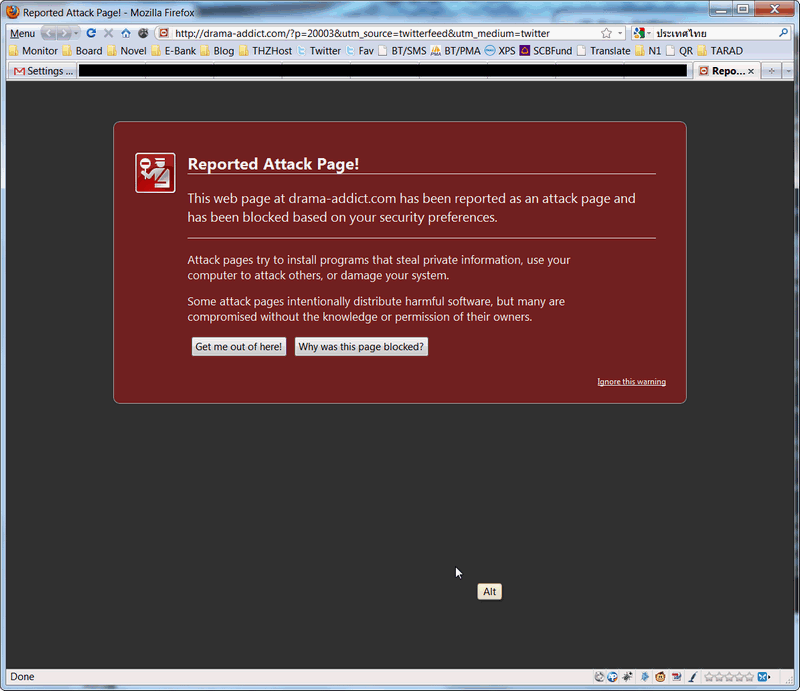Click the blue Xmarks status bar icon
800x691 pixels.
point(763,677)
